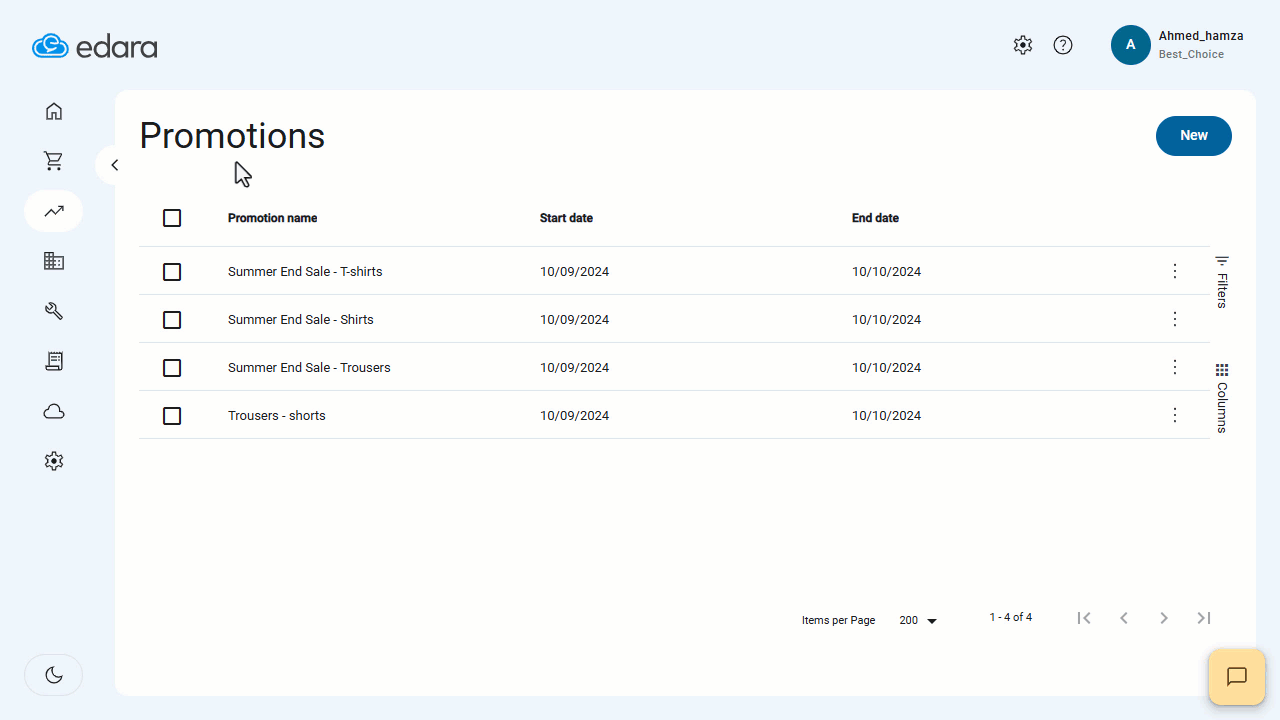1280x720 pixels.
Task: Open the gear settings sidebar icon
Action: tap(54, 461)
